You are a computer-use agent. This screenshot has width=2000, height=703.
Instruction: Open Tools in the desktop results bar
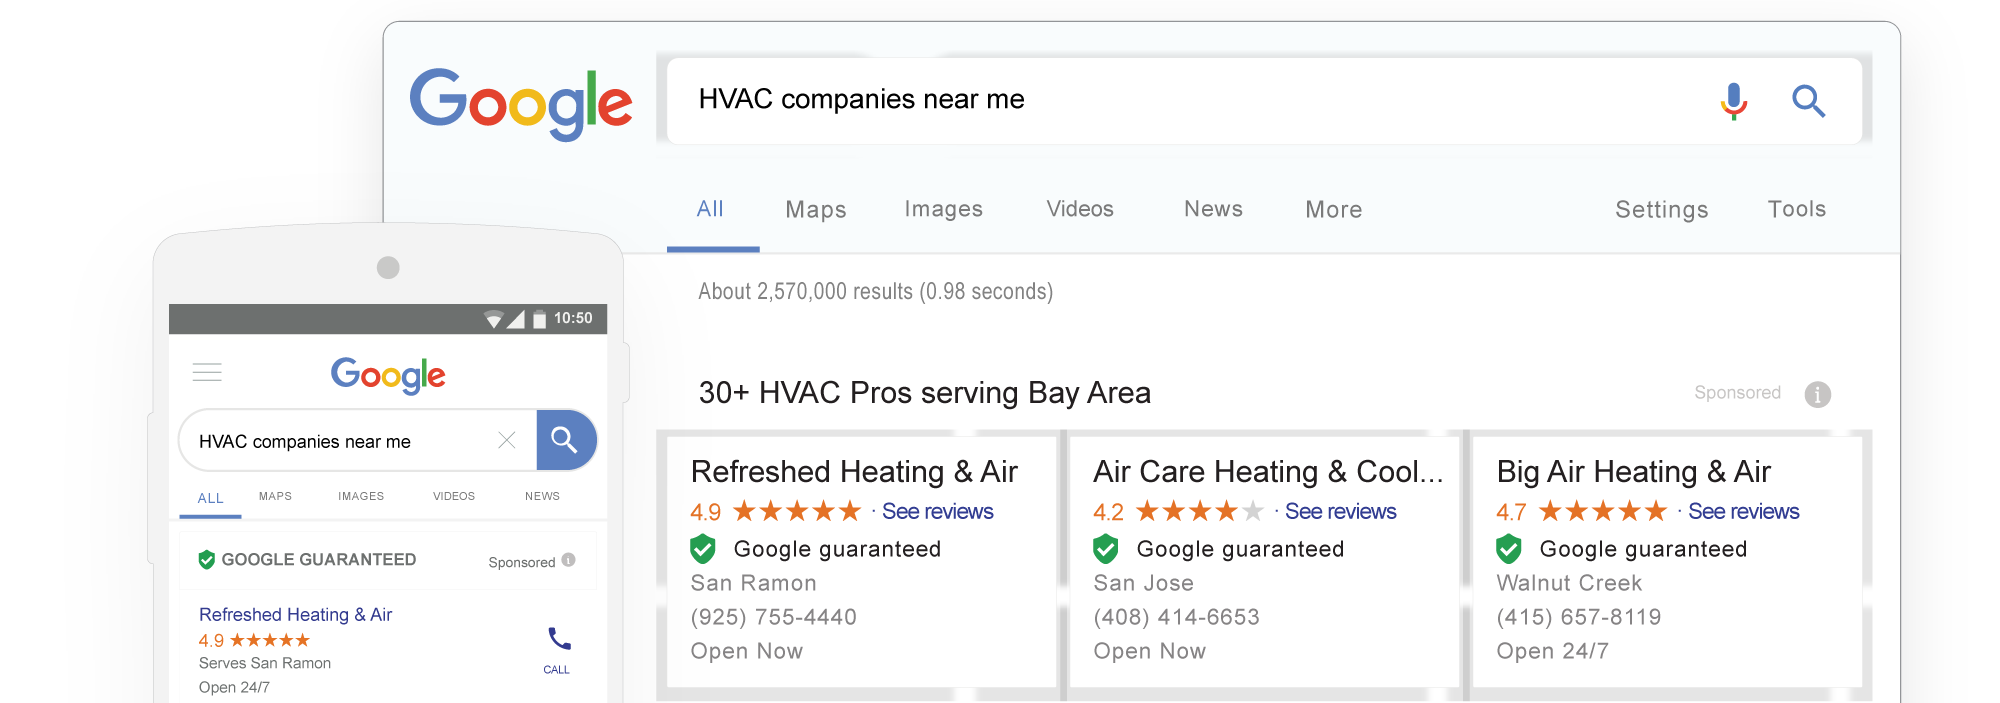[x=1797, y=209]
